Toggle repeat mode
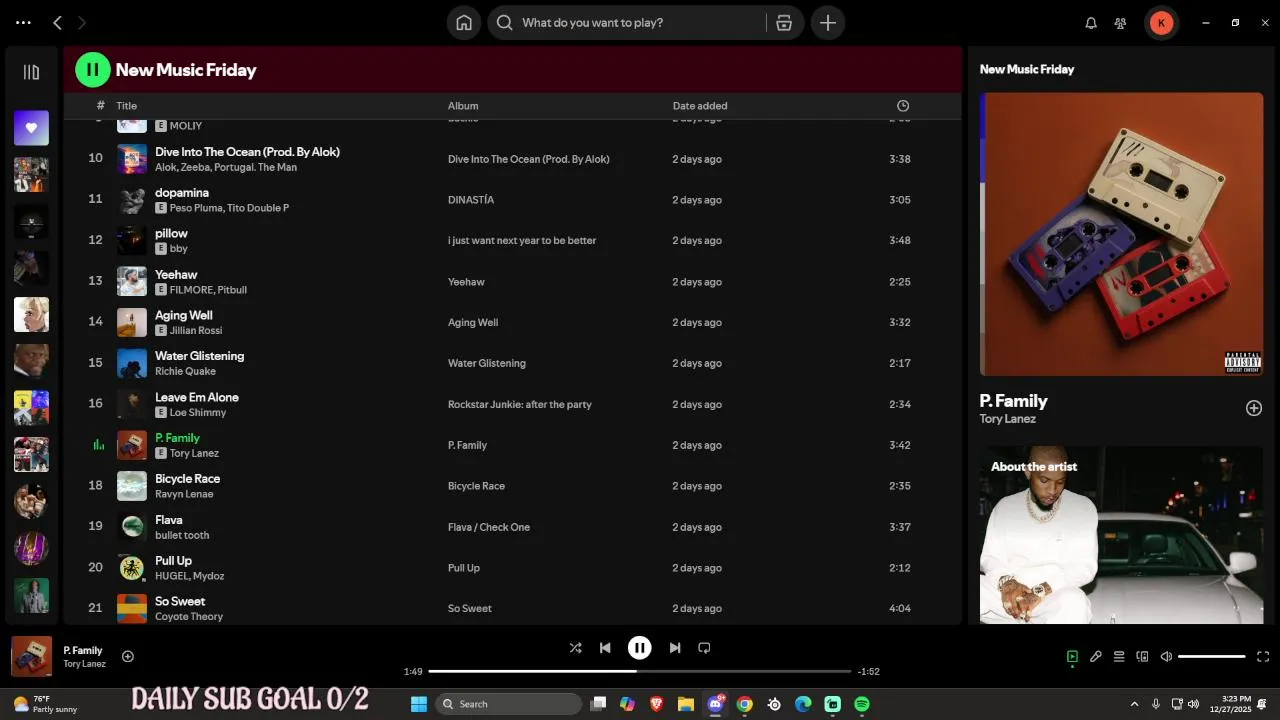The width and height of the screenshot is (1280, 720). 704,648
